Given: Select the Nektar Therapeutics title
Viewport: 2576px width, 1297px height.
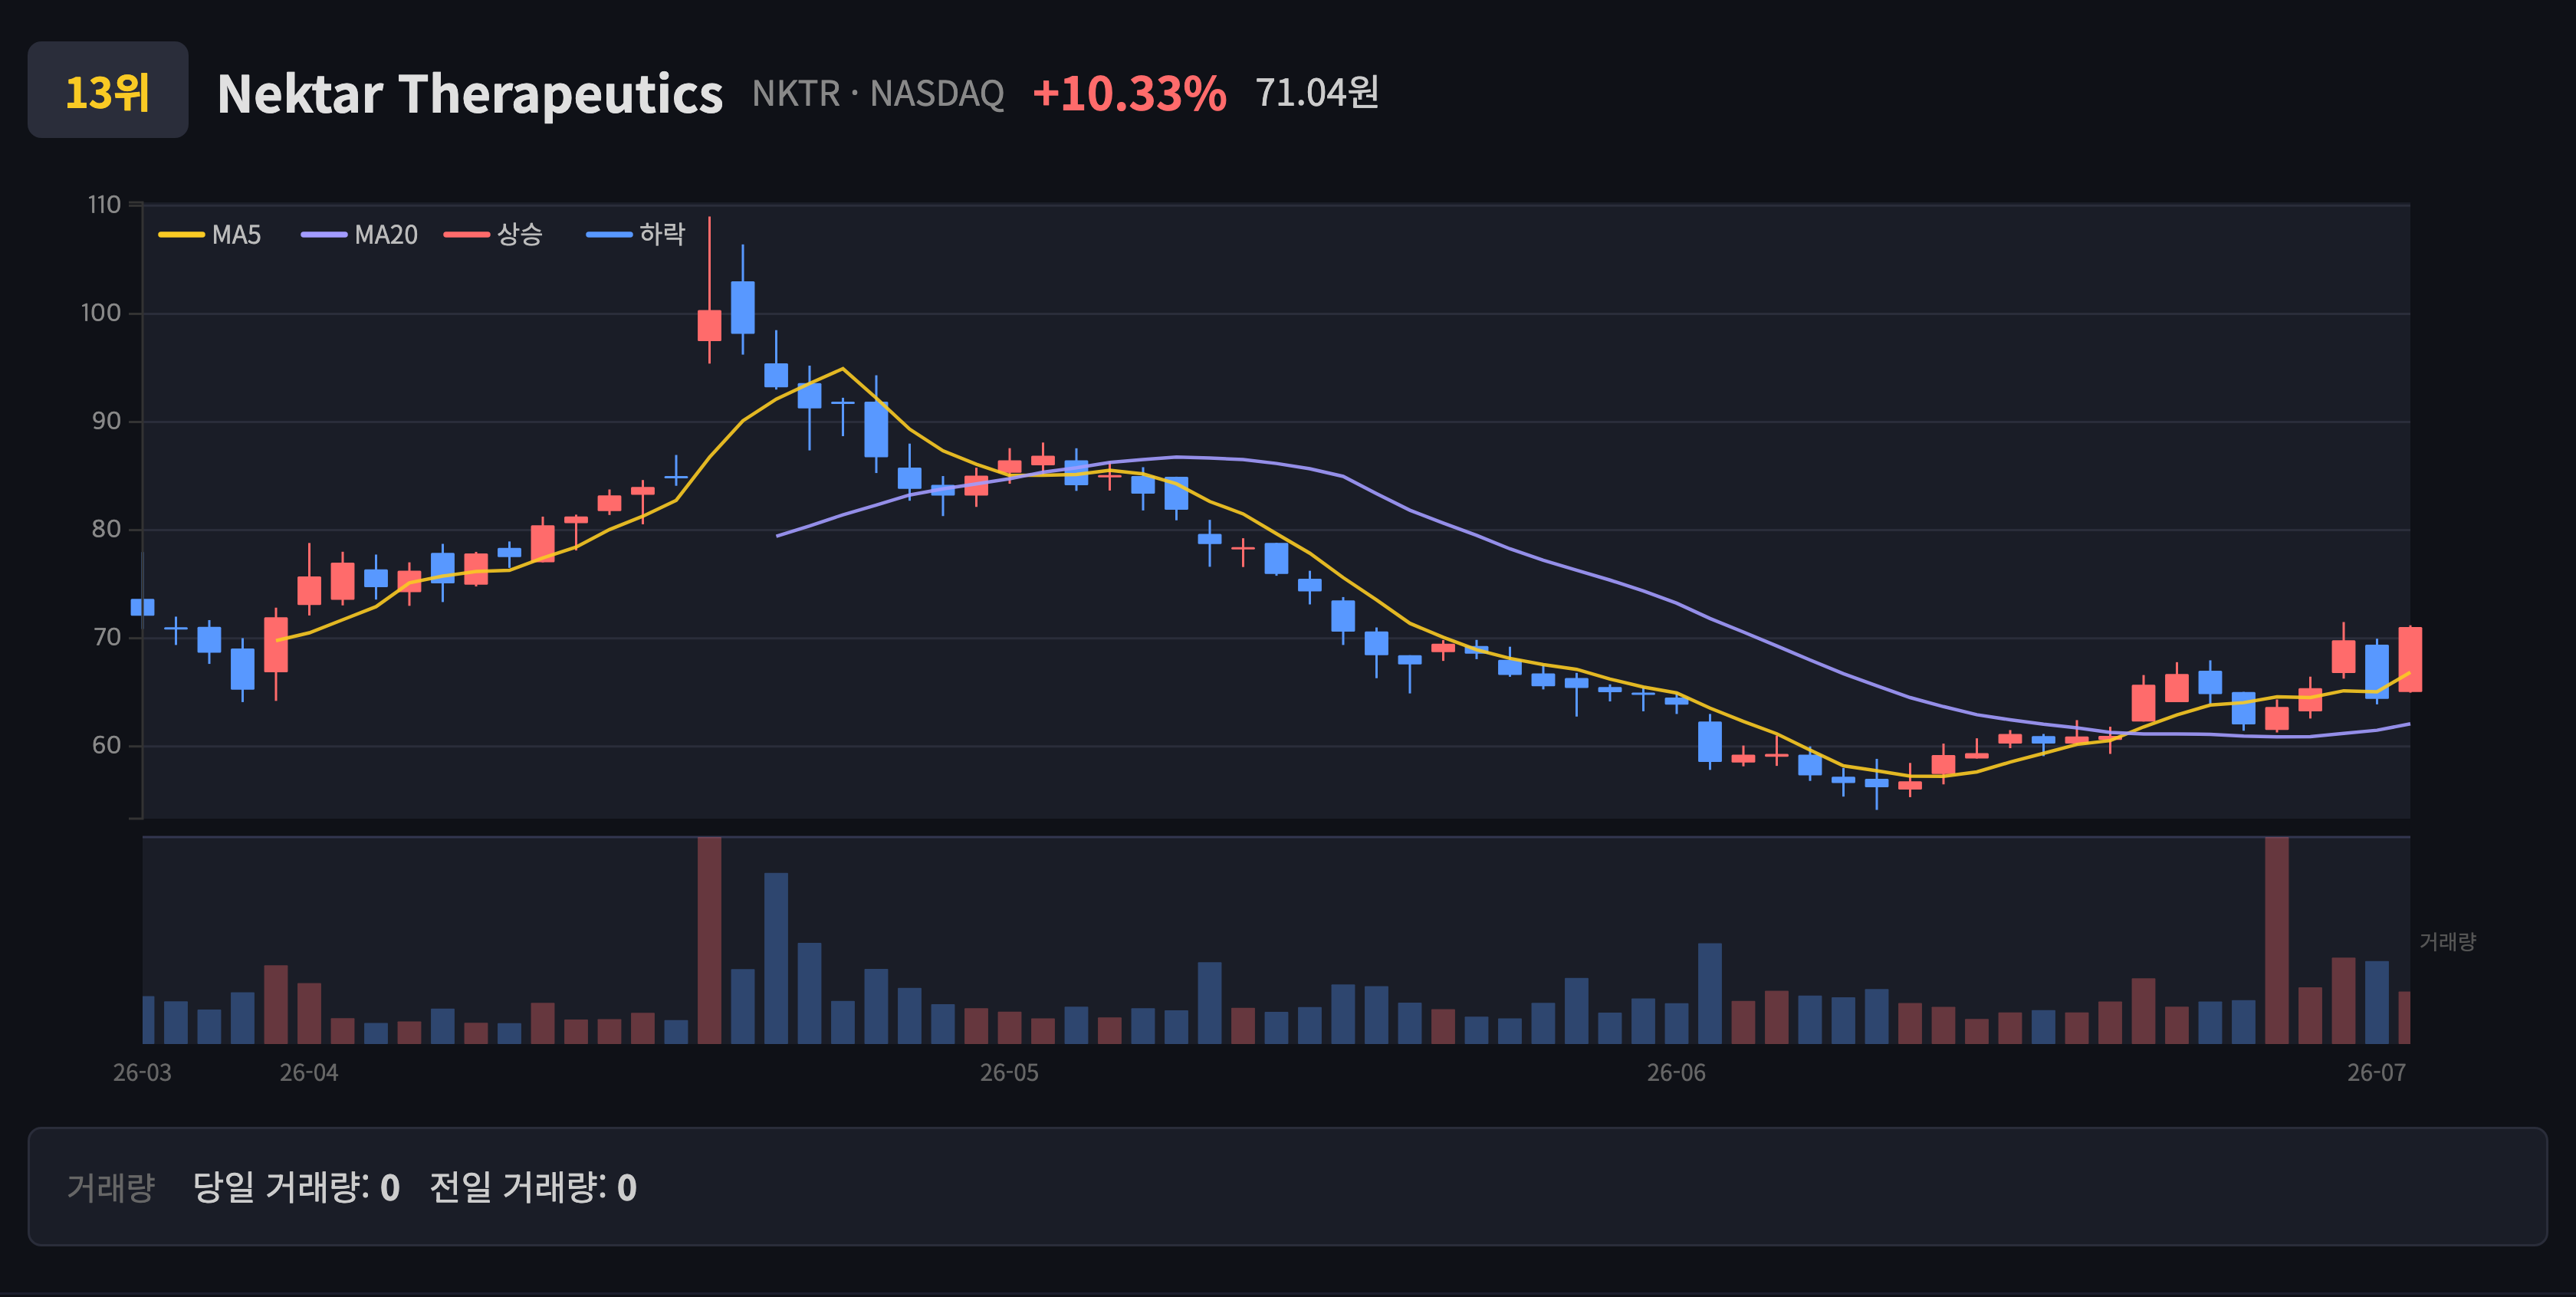Looking at the screenshot, I should (469, 93).
